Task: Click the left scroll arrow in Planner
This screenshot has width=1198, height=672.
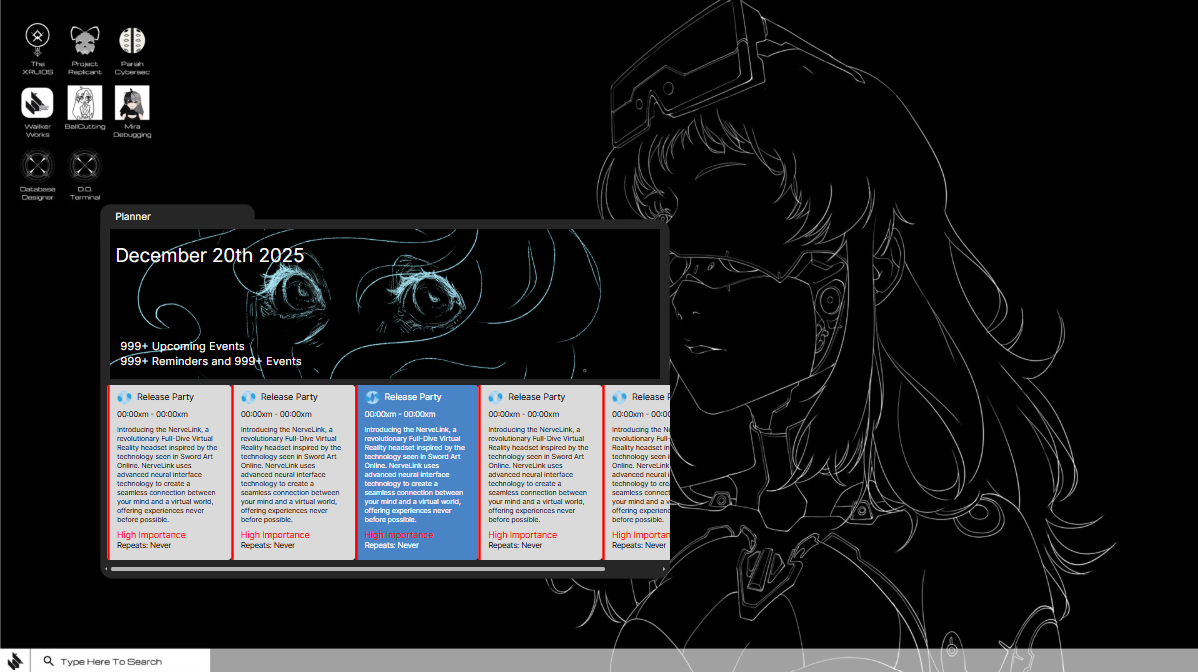Action: click(106, 569)
